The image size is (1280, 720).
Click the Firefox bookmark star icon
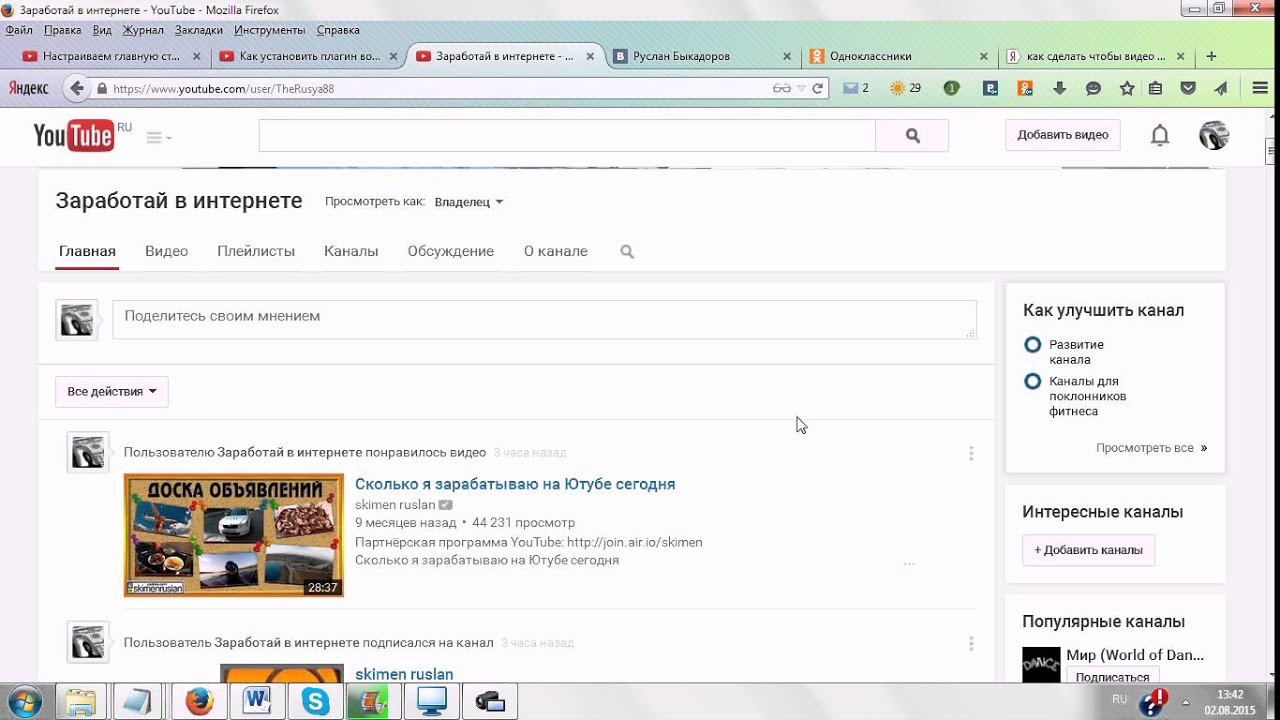click(1127, 88)
